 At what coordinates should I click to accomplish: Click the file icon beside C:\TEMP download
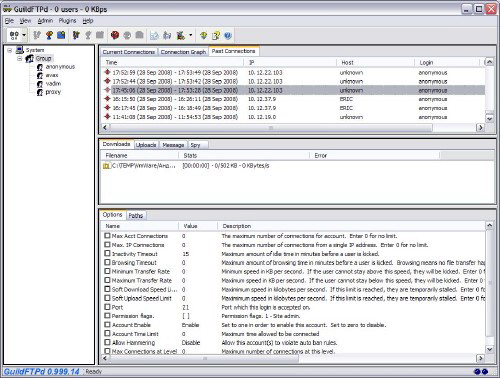coord(107,166)
